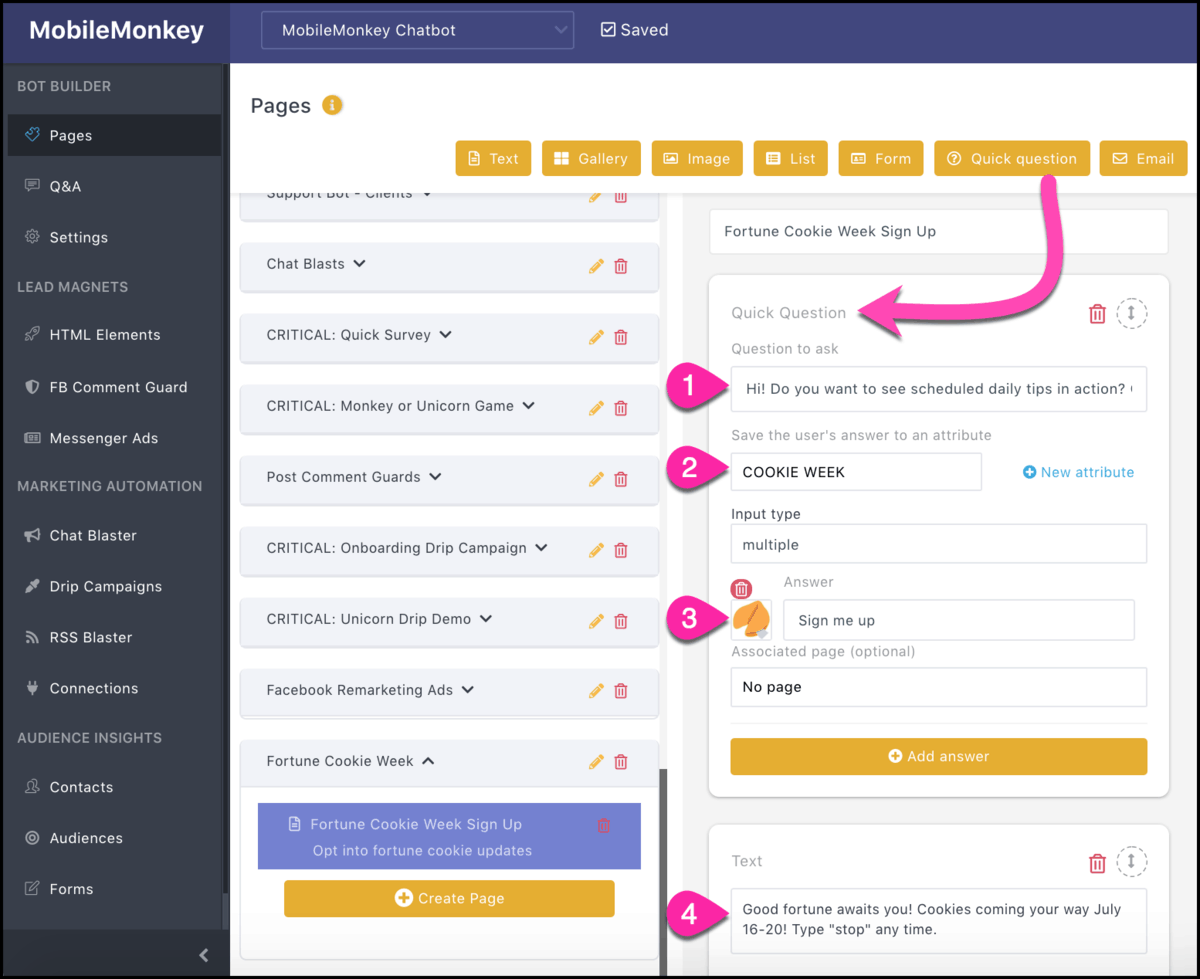The width and height of the screenshot is (1200, 979).
Task: Edit CRITICAL: Unicorn Drip Demo group
Action: click(x=596, y=621)
